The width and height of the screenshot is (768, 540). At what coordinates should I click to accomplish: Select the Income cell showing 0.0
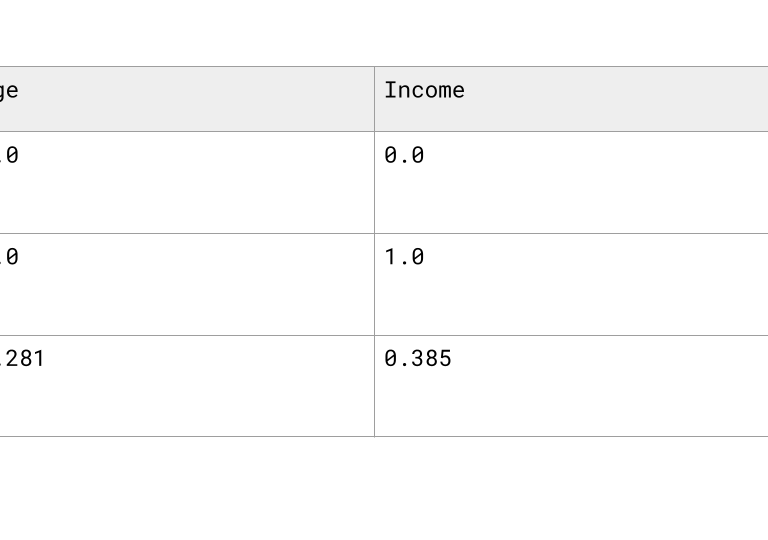click(x=571, y=182)
